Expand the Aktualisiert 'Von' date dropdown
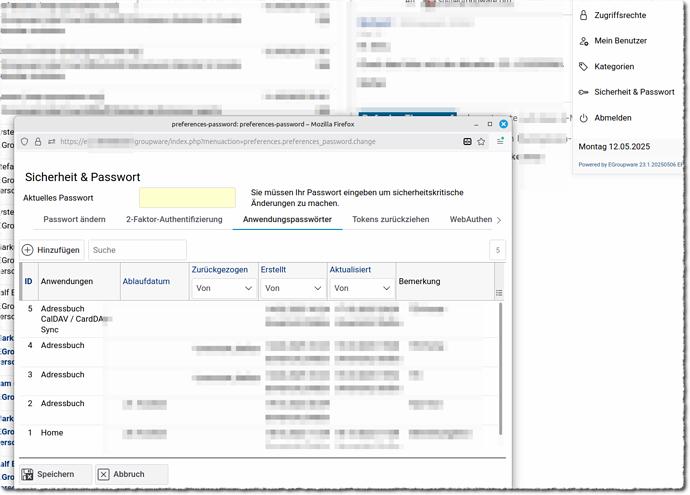Image resolution: width=690 pixels, height=495 pixels. [x=361, y=288]
